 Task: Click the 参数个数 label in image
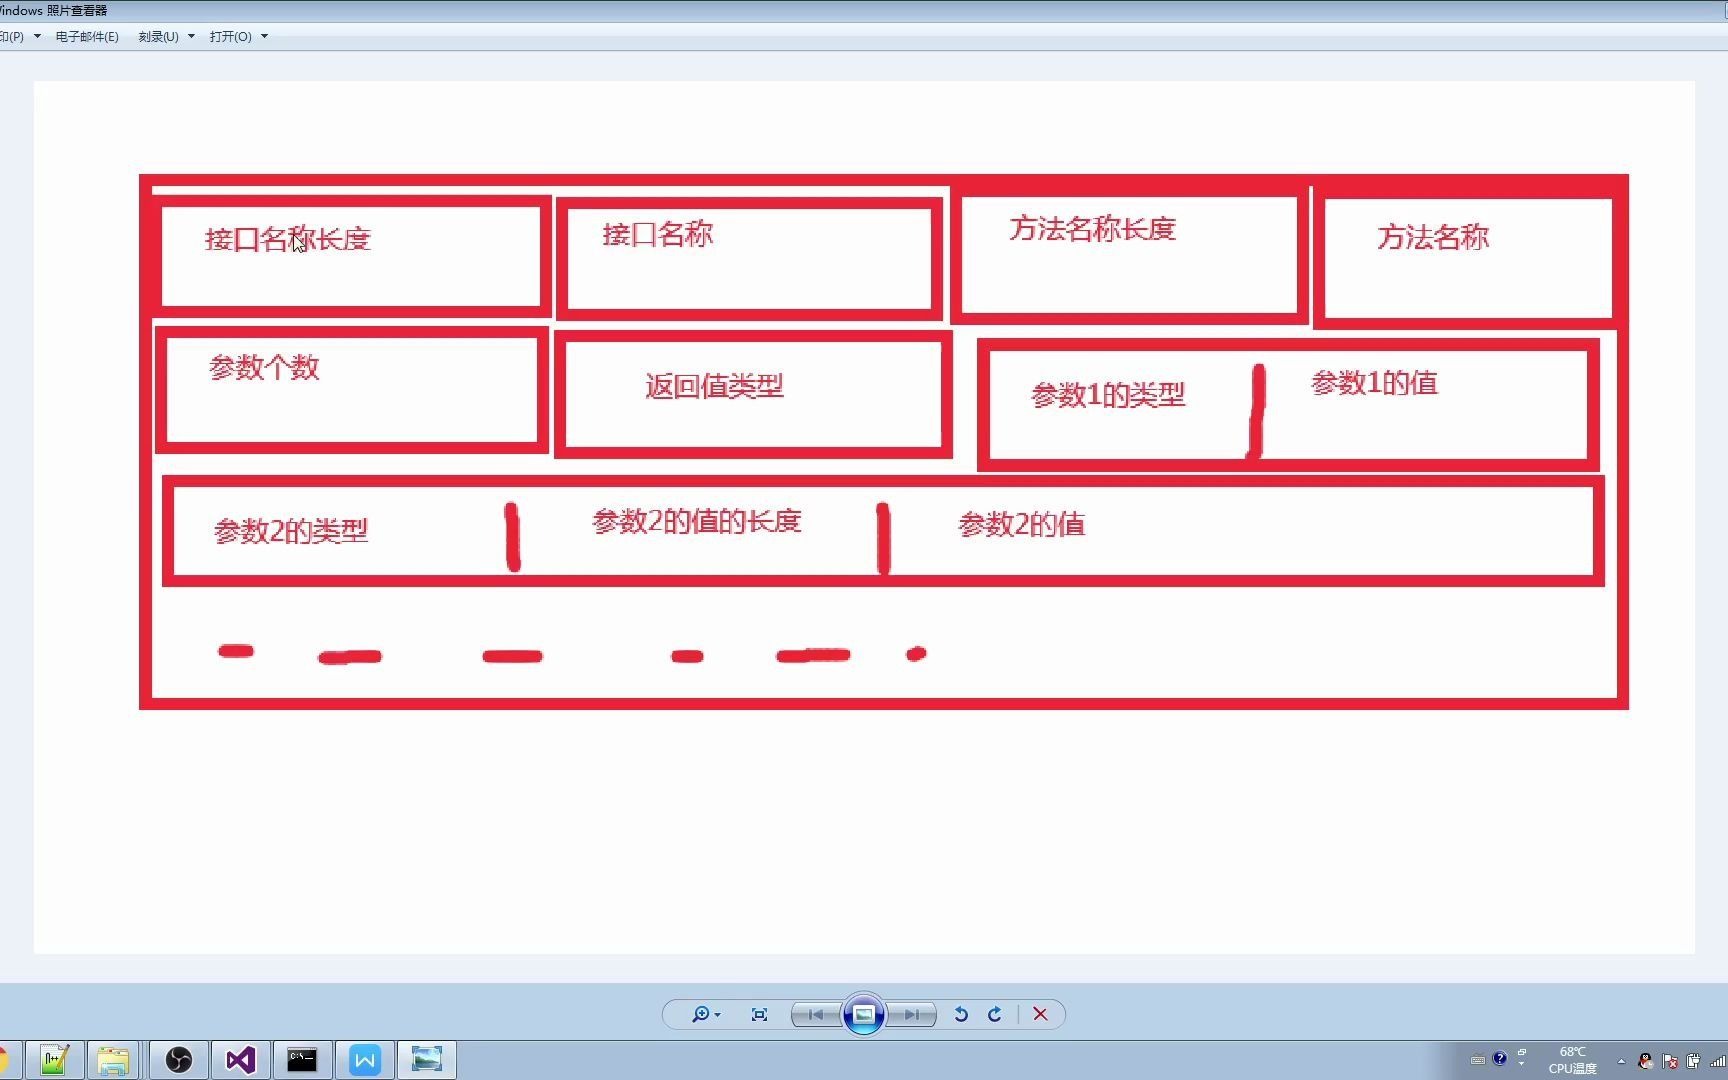click(x=264, y=367)
